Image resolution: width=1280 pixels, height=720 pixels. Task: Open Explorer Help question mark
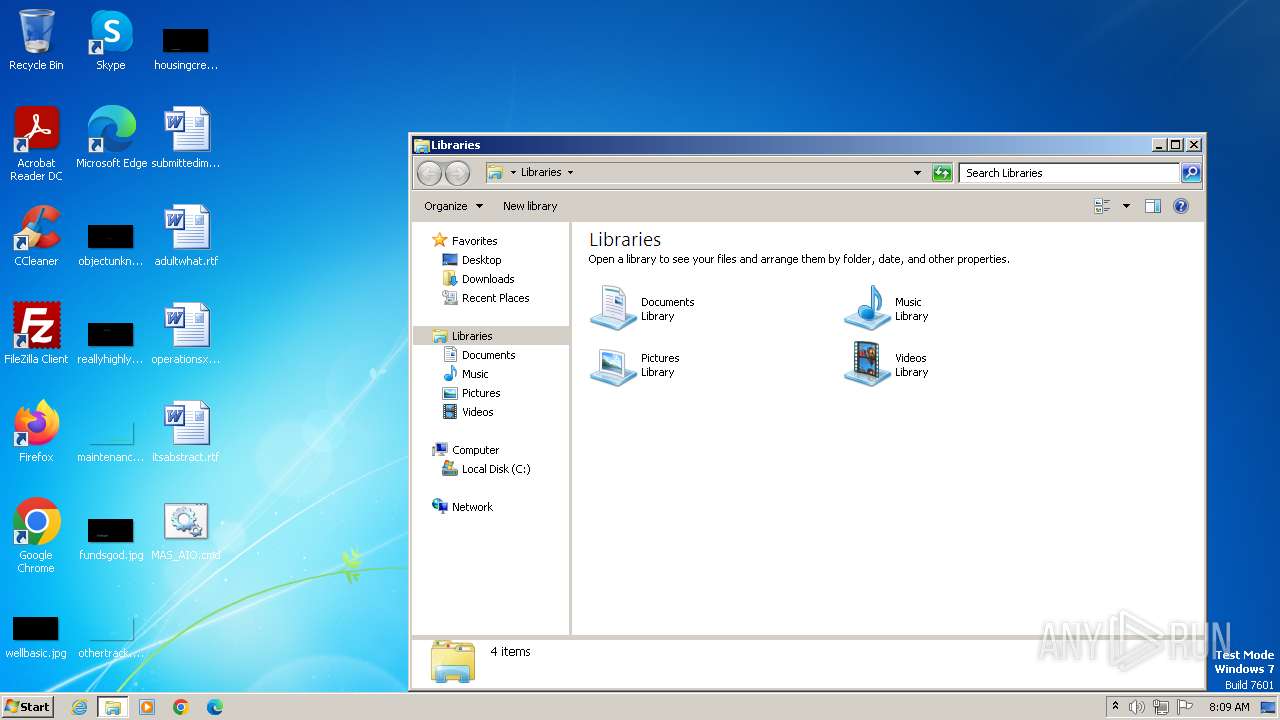(x=1181, y=206)
